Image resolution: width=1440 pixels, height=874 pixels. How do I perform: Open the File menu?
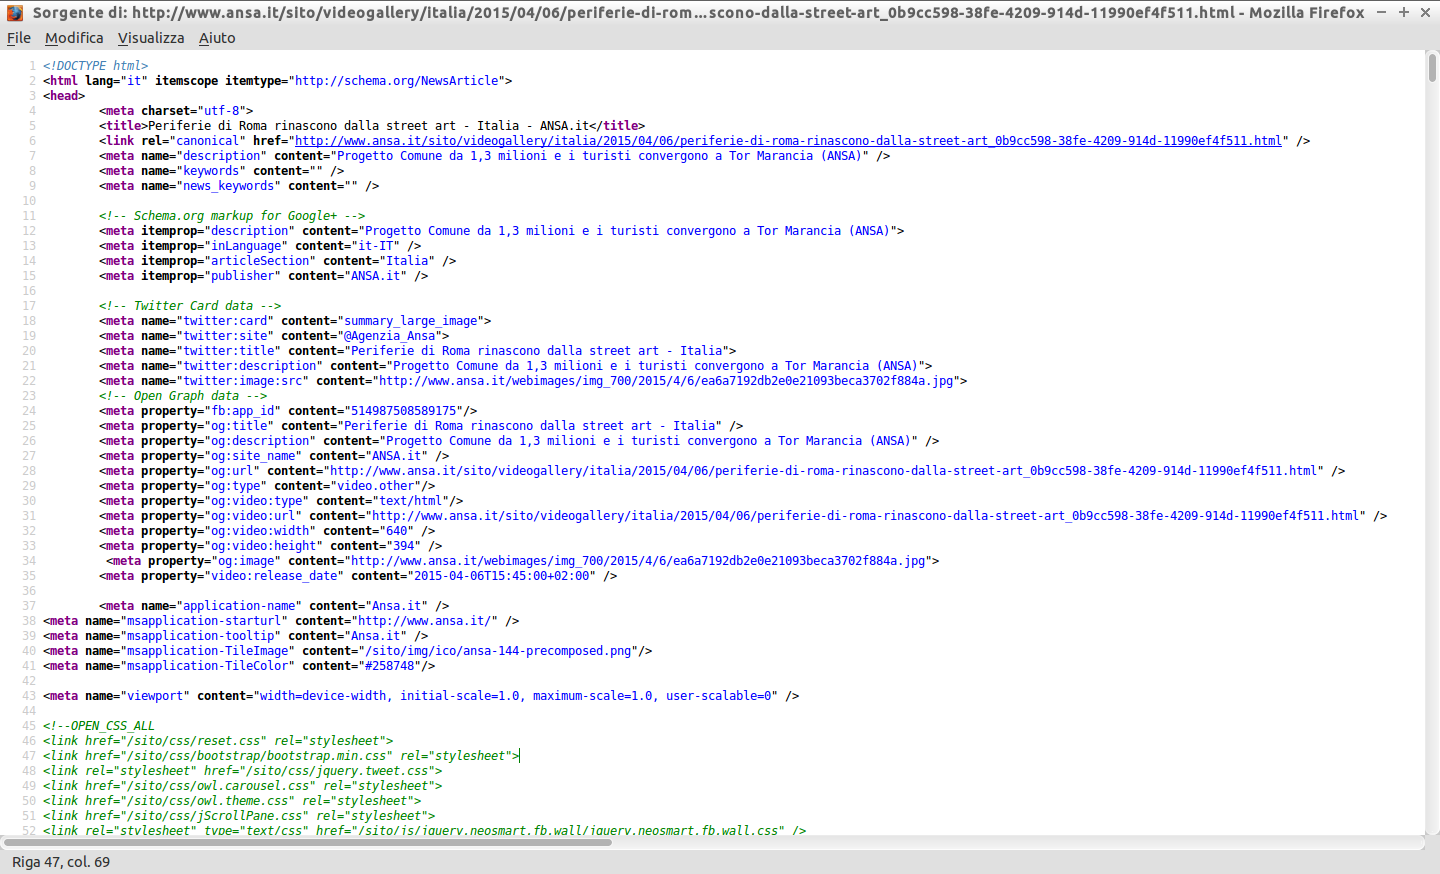tap(19, 38)
